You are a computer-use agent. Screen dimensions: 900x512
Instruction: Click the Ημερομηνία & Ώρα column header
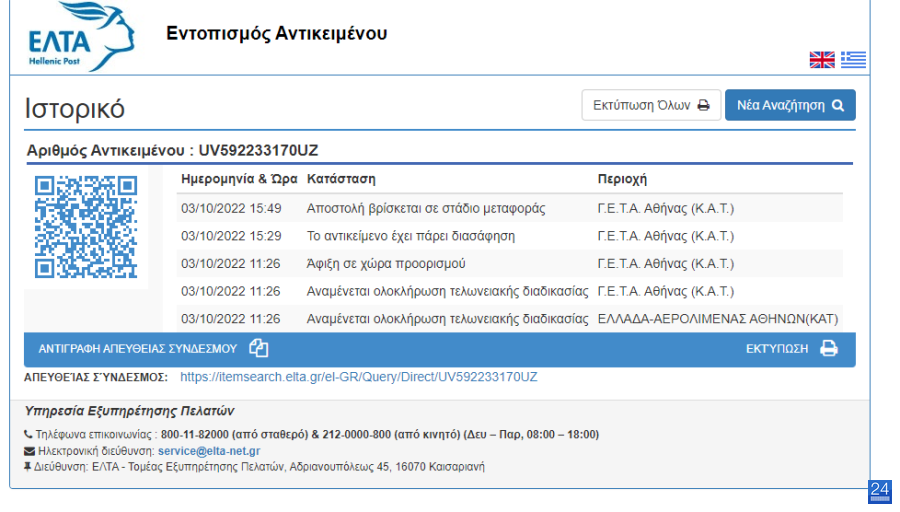(239, 179)
